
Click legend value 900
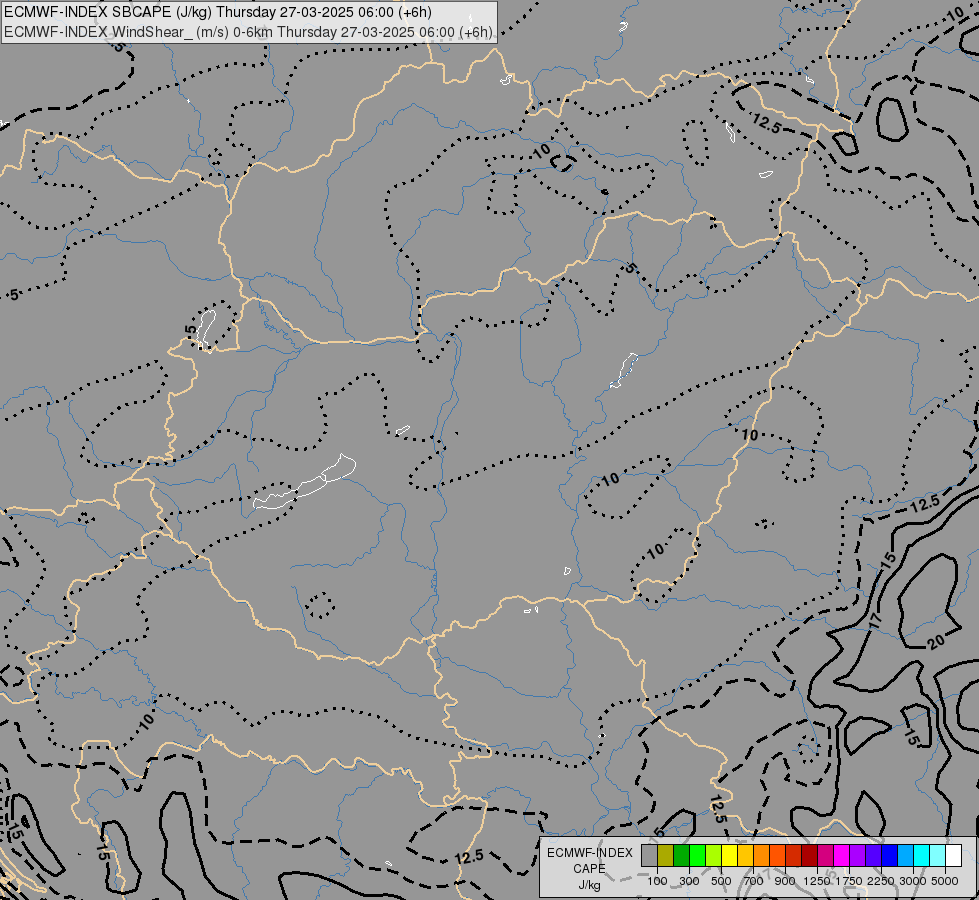(x=785, y=881)
